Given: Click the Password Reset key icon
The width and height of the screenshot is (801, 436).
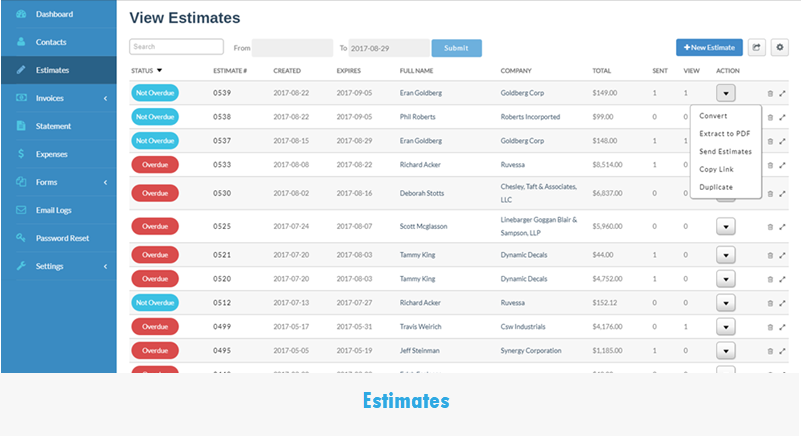Looking at the screenshot, I should point(21,238).
